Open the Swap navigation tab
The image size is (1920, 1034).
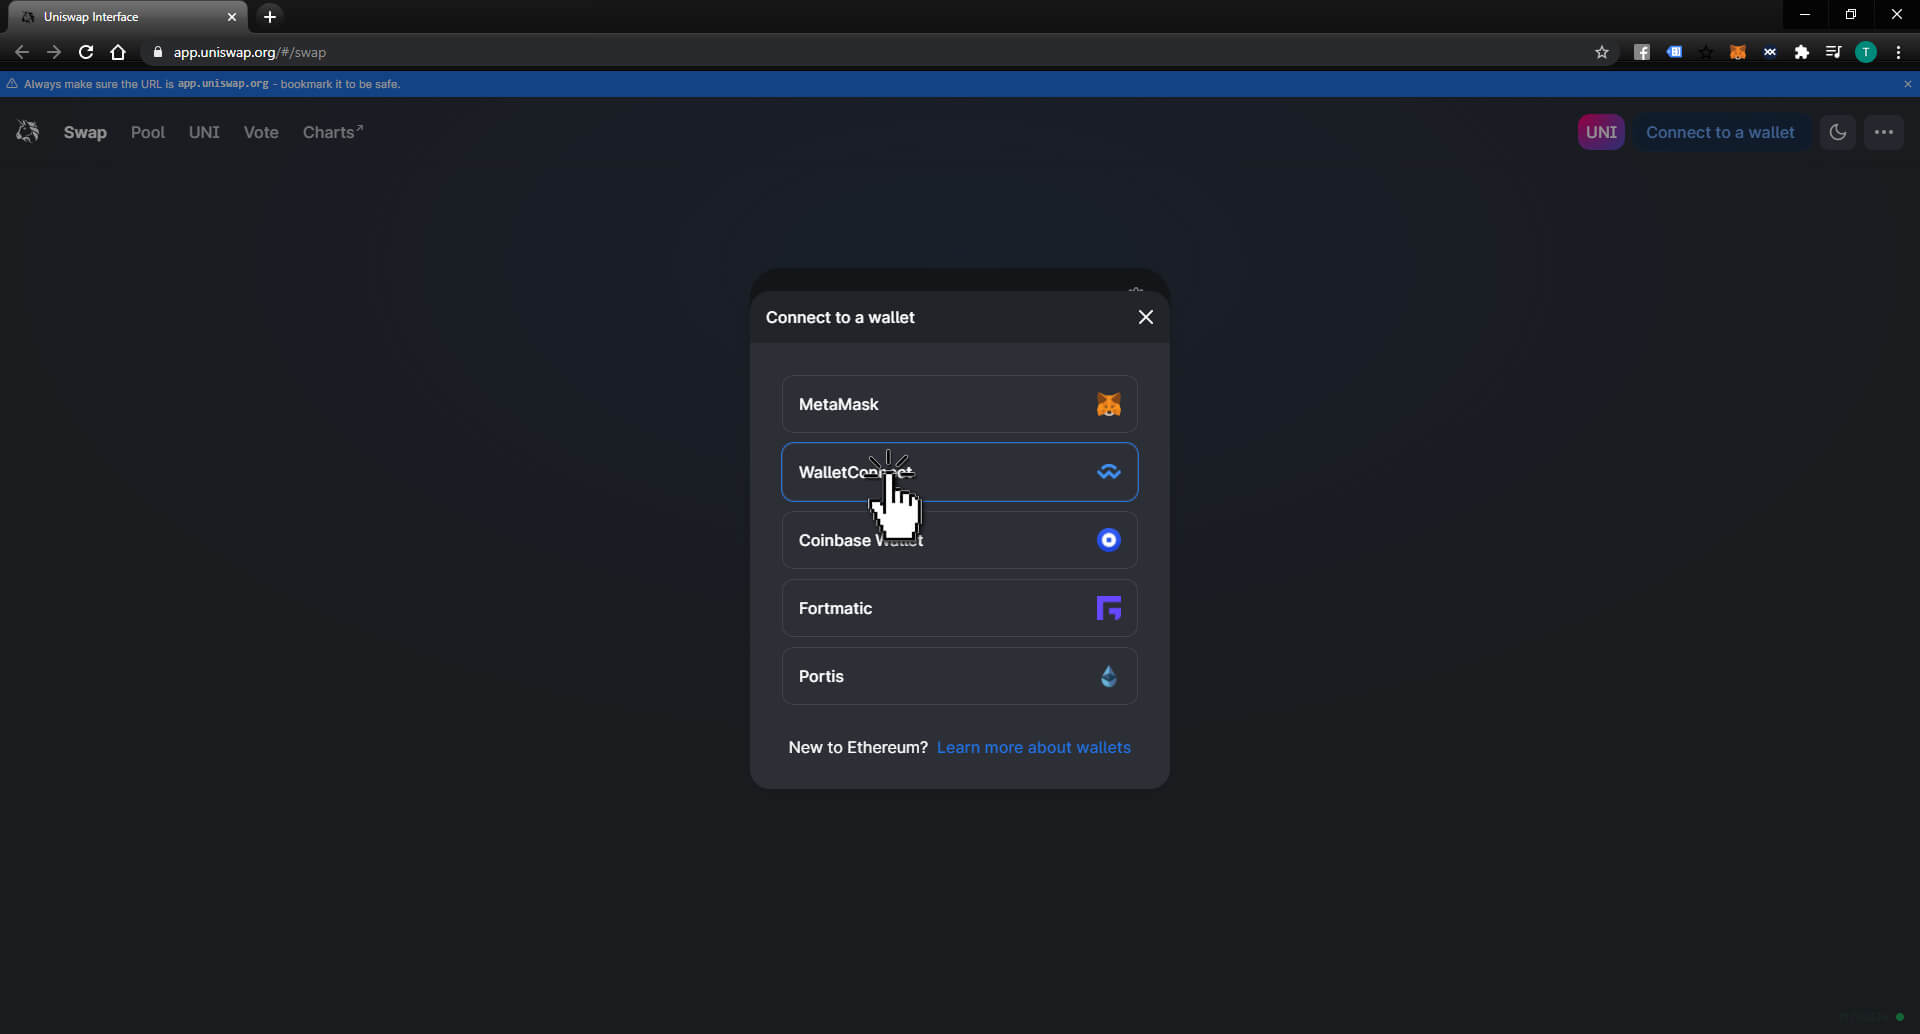[85, 132]
